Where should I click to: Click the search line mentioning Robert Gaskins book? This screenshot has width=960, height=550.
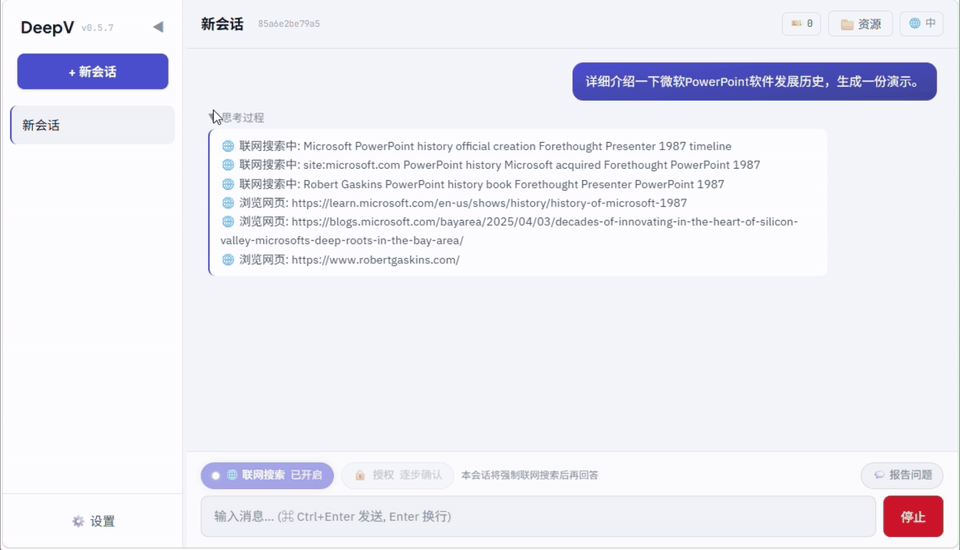pyautogui.click(x=473, y=184)
